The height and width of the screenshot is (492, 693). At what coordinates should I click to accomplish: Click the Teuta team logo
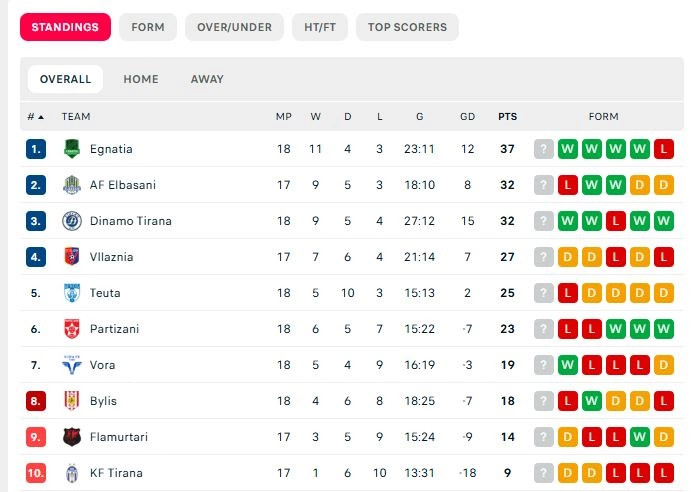click(x=71, y=293)
